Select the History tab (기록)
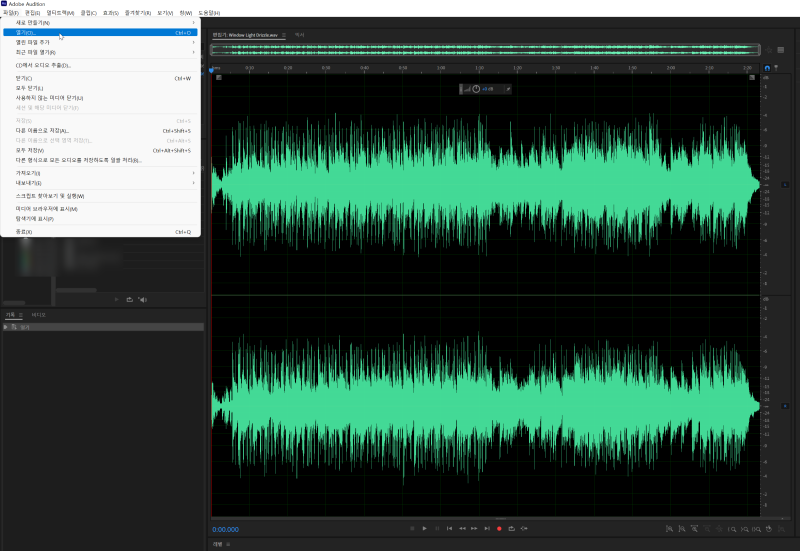800x551 pixels. [x=10, y=315]
